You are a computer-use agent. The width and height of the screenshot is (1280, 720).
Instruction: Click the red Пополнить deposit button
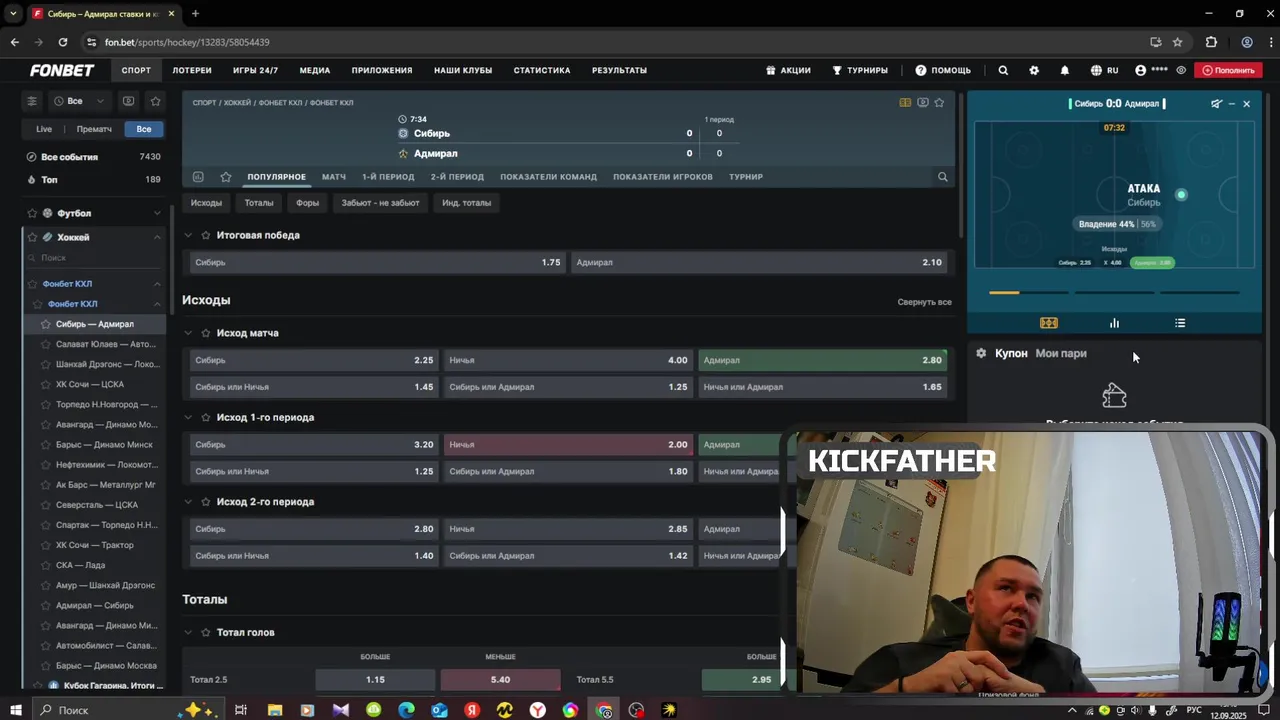click(1228, 70)
